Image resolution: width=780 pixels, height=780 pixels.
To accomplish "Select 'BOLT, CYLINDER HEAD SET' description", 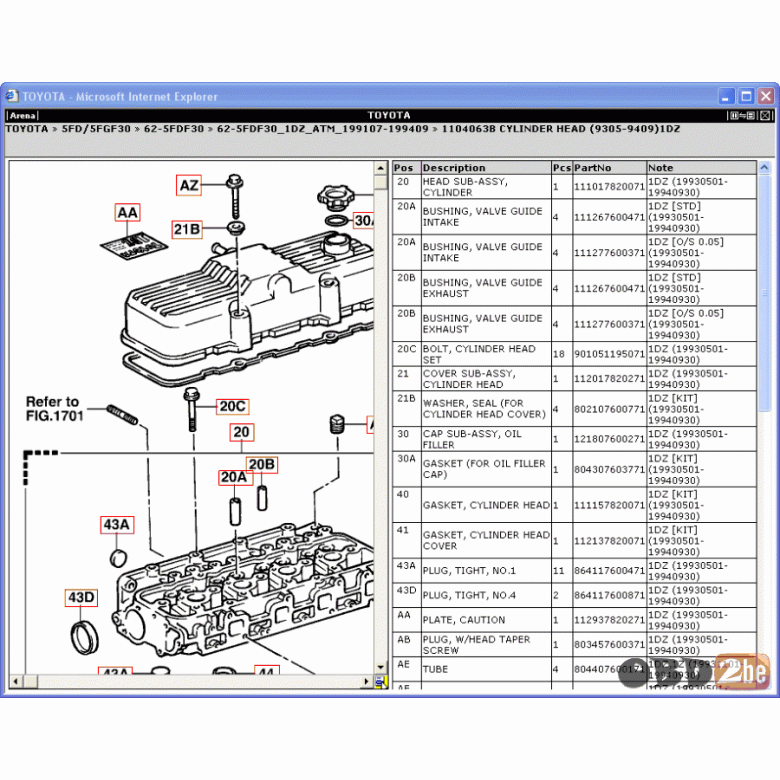I will 479,354.
